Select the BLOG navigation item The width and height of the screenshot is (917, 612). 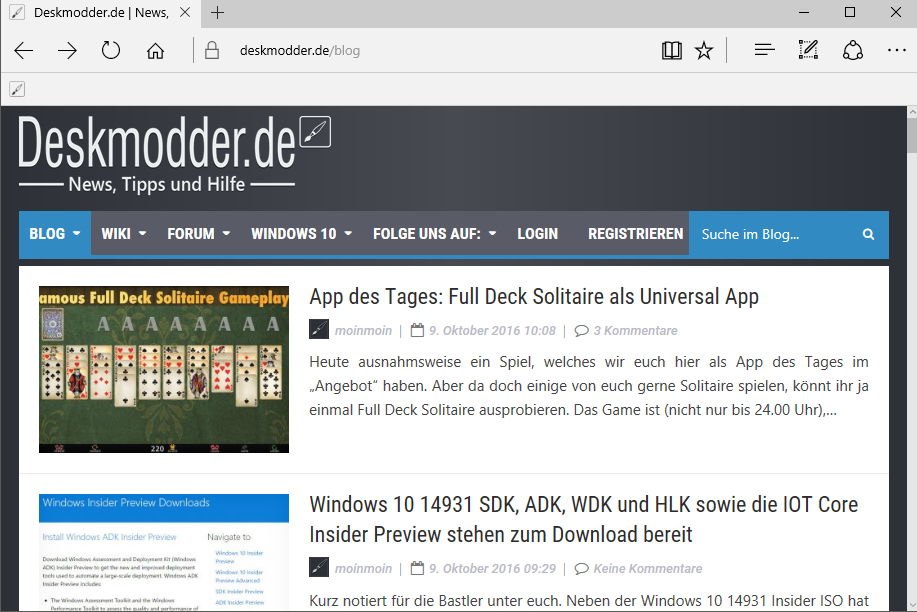tap(55, 233)
